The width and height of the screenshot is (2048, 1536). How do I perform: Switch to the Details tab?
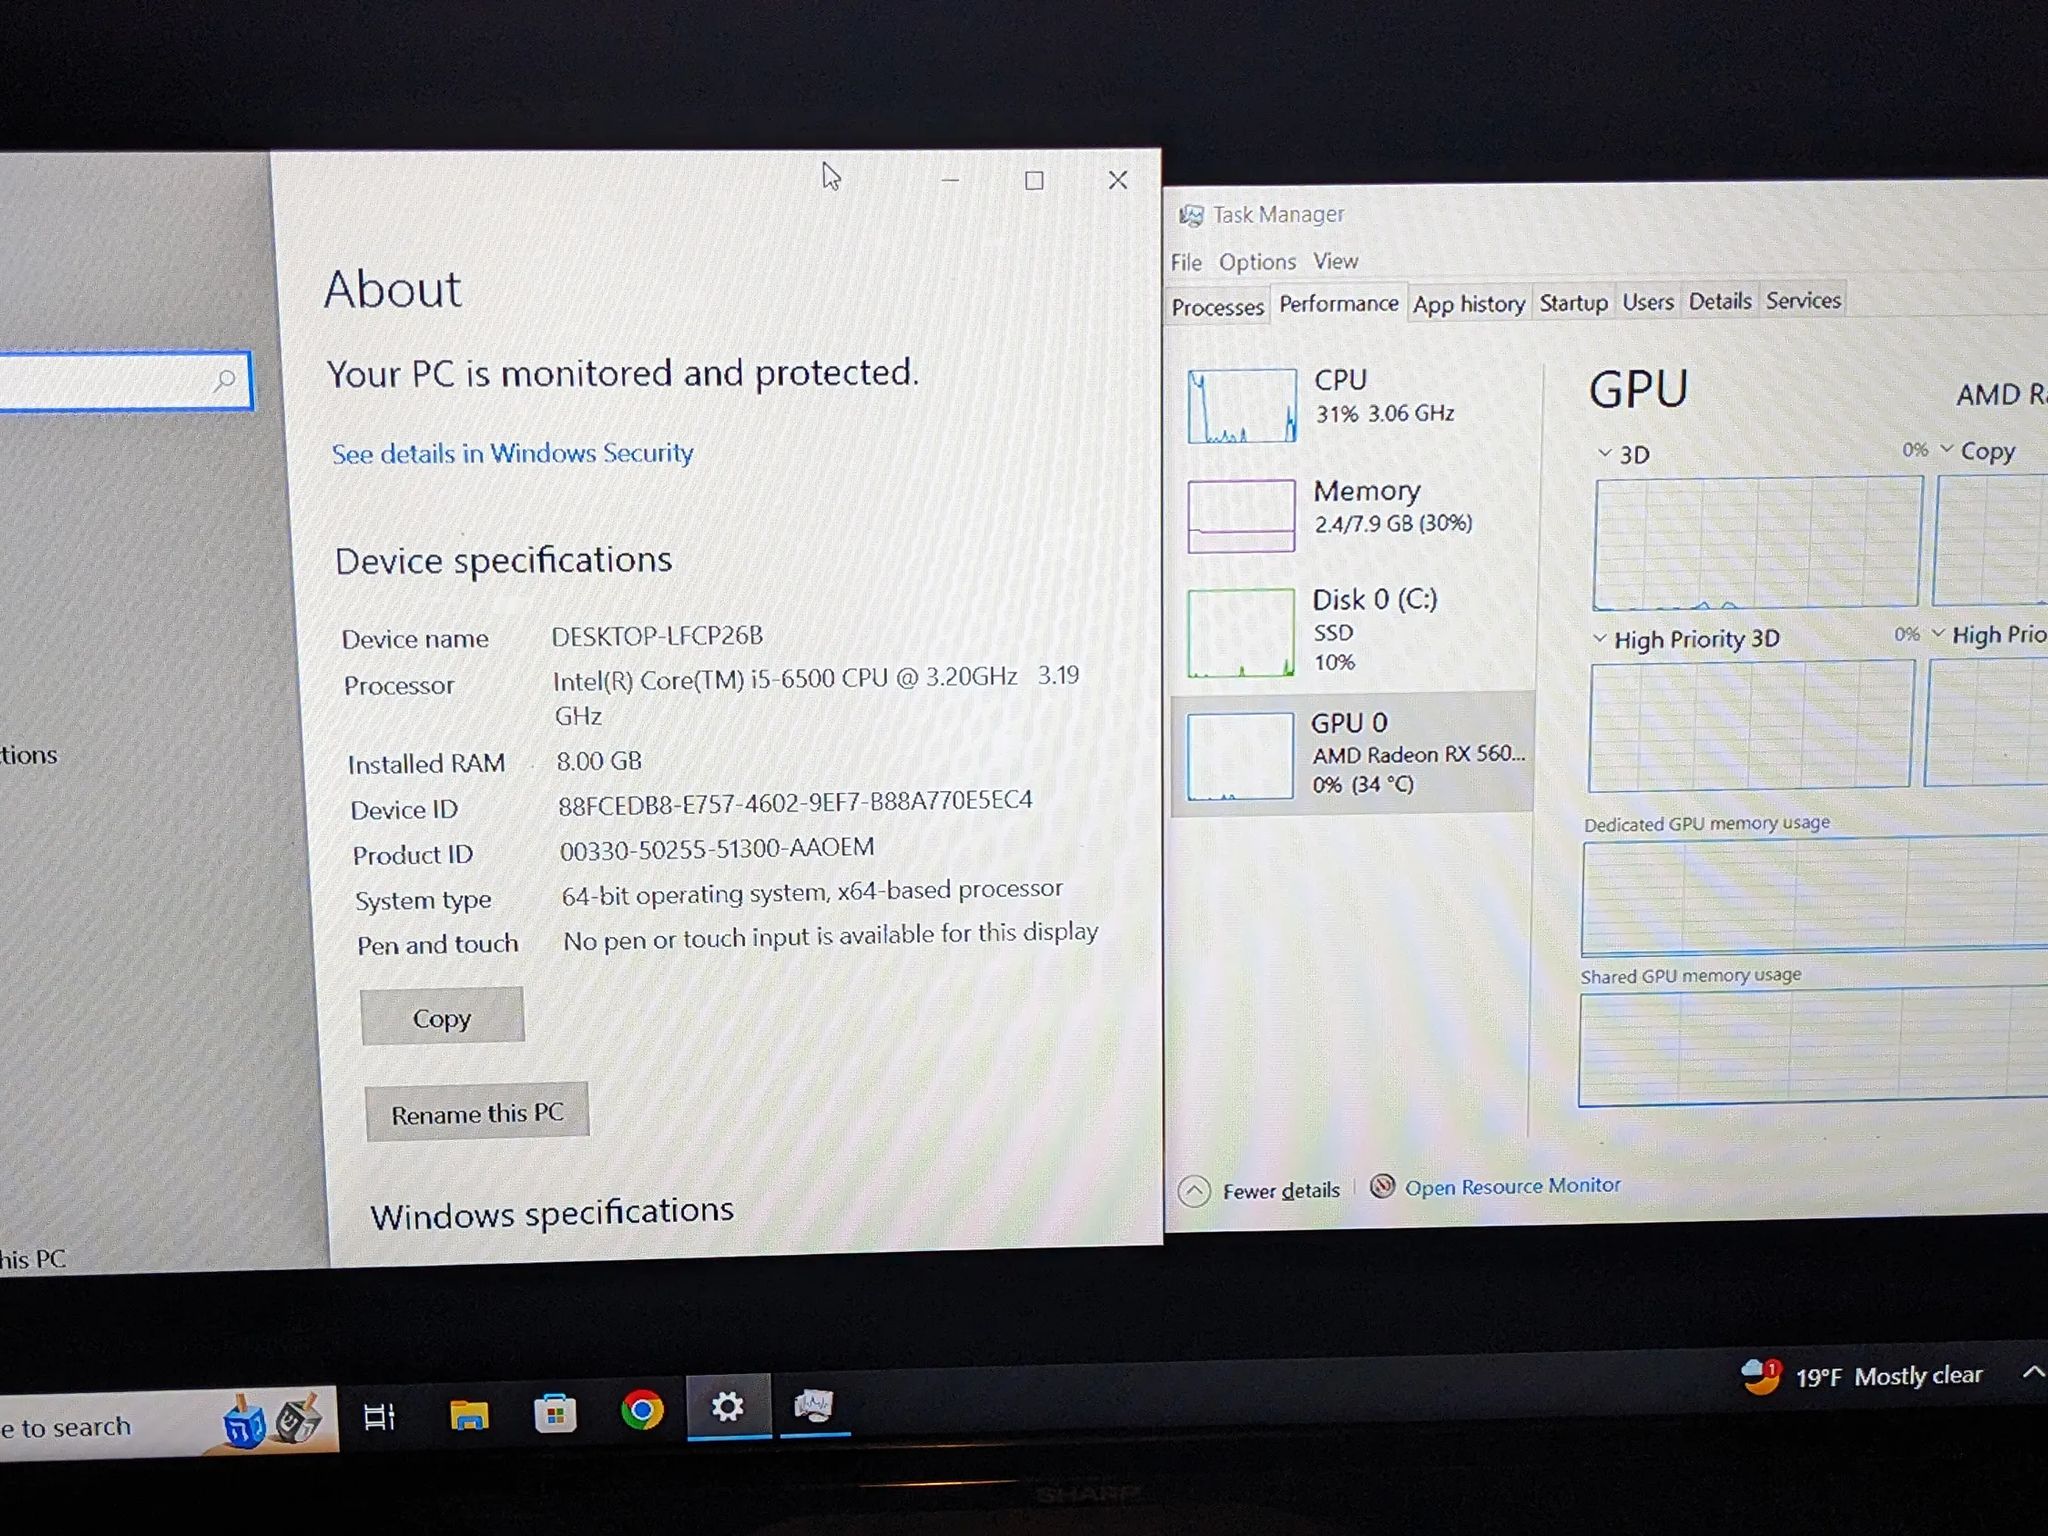[1720, 301]
